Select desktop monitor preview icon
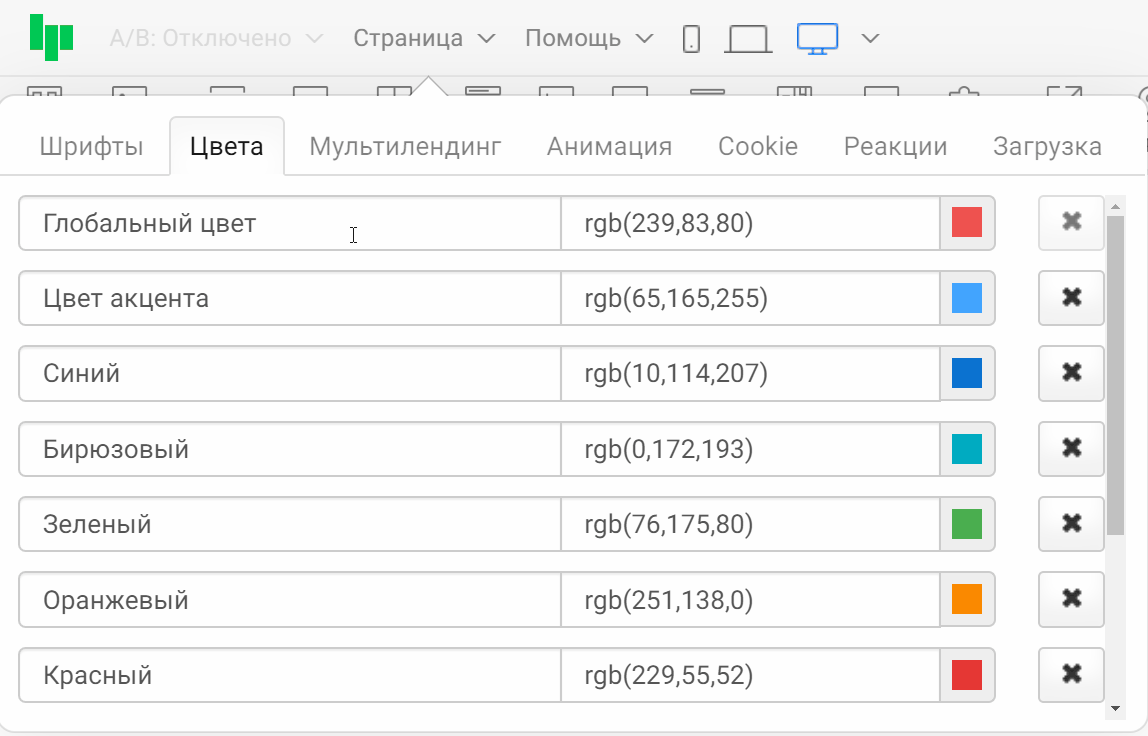Viewport: 1148px width, 736px height. [817, 39]
